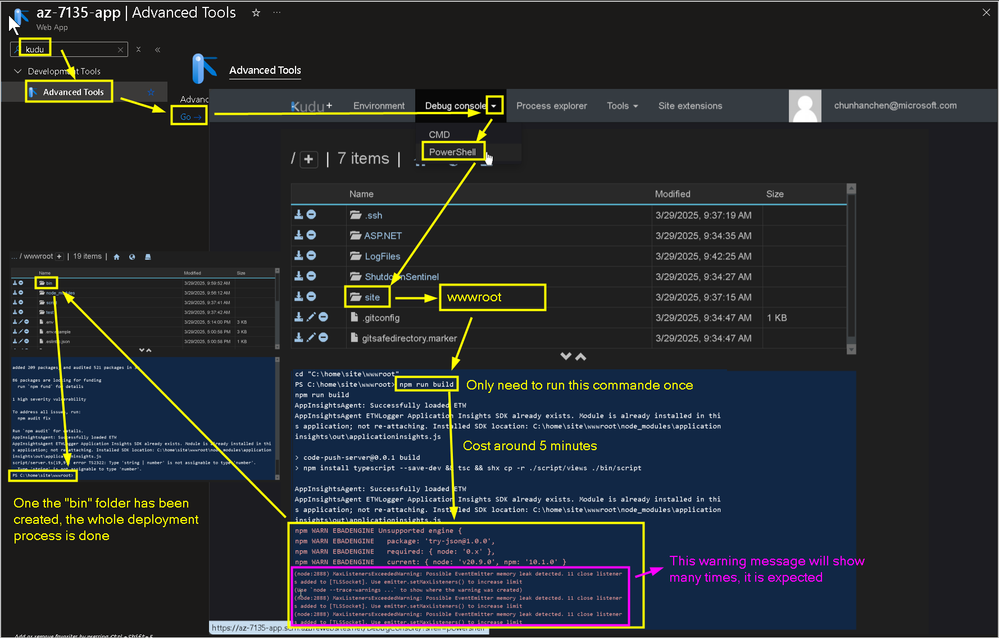Download the .ssh folder
This screenshot has height=638, width=999.
298,215
